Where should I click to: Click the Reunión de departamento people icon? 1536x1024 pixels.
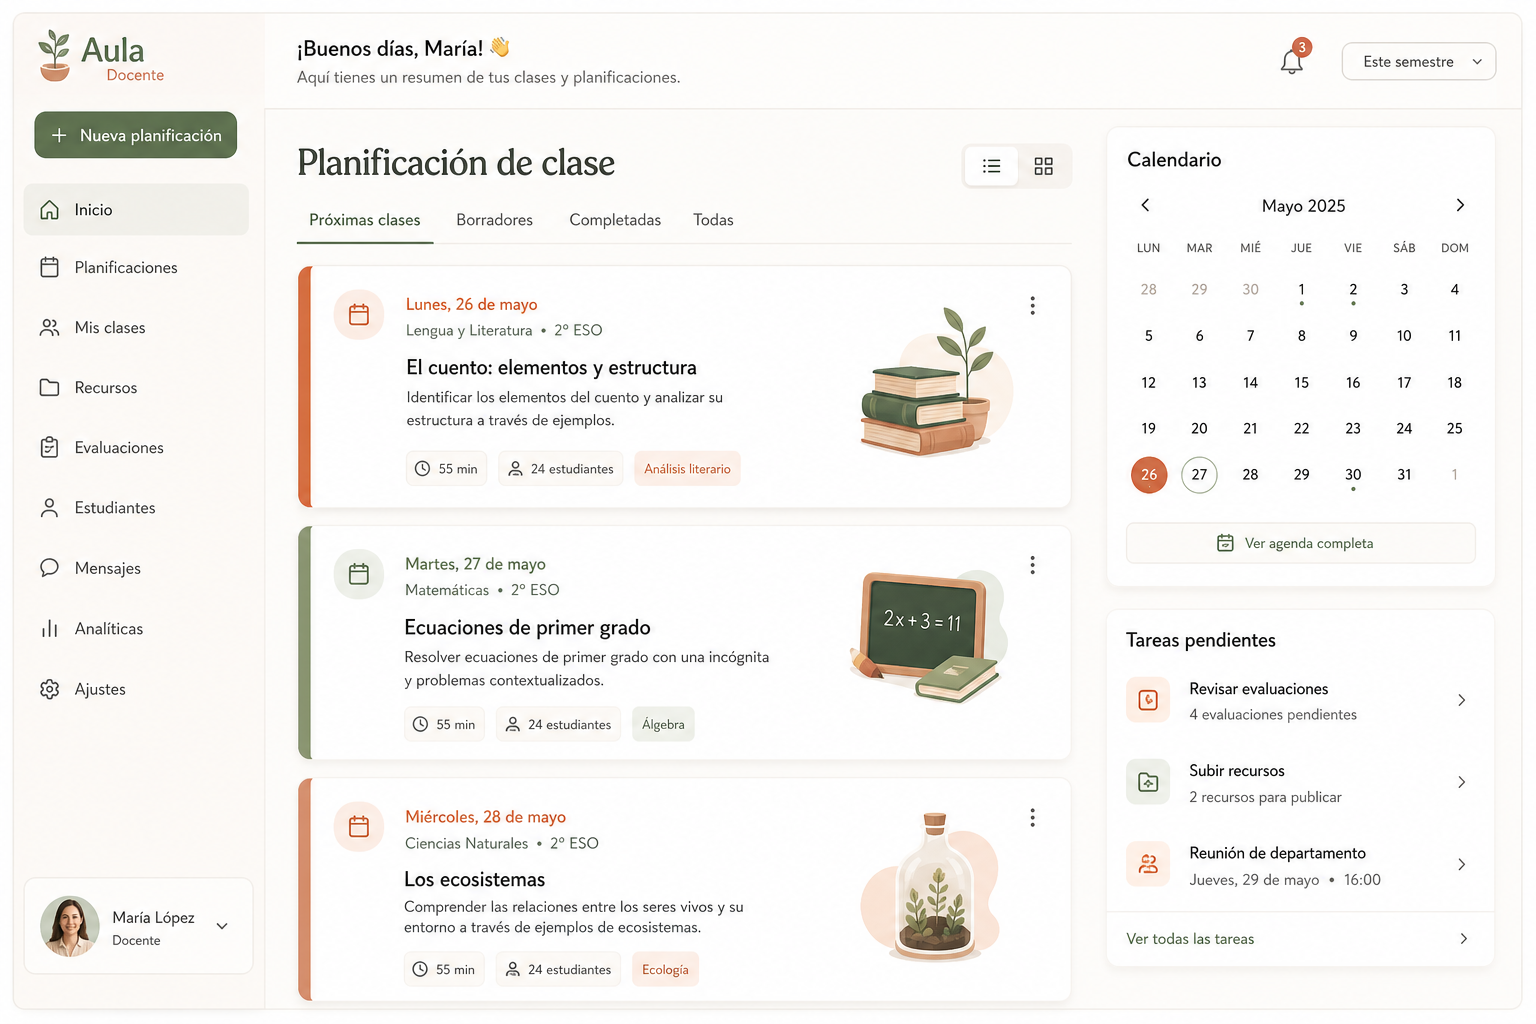coord(1148,864)
